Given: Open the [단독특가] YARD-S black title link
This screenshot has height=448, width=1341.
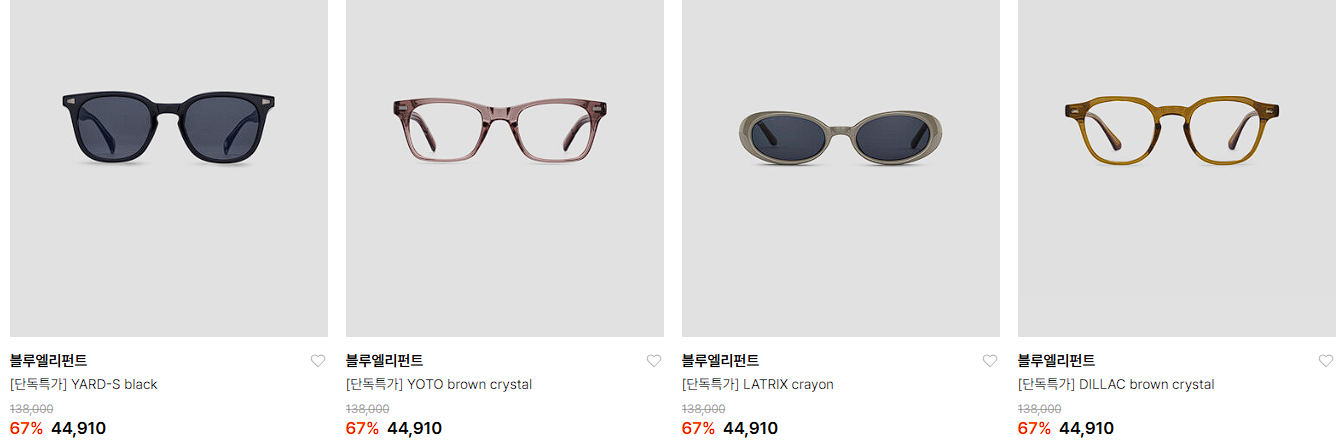Looking at the screenshot, I should pos(84,384).
